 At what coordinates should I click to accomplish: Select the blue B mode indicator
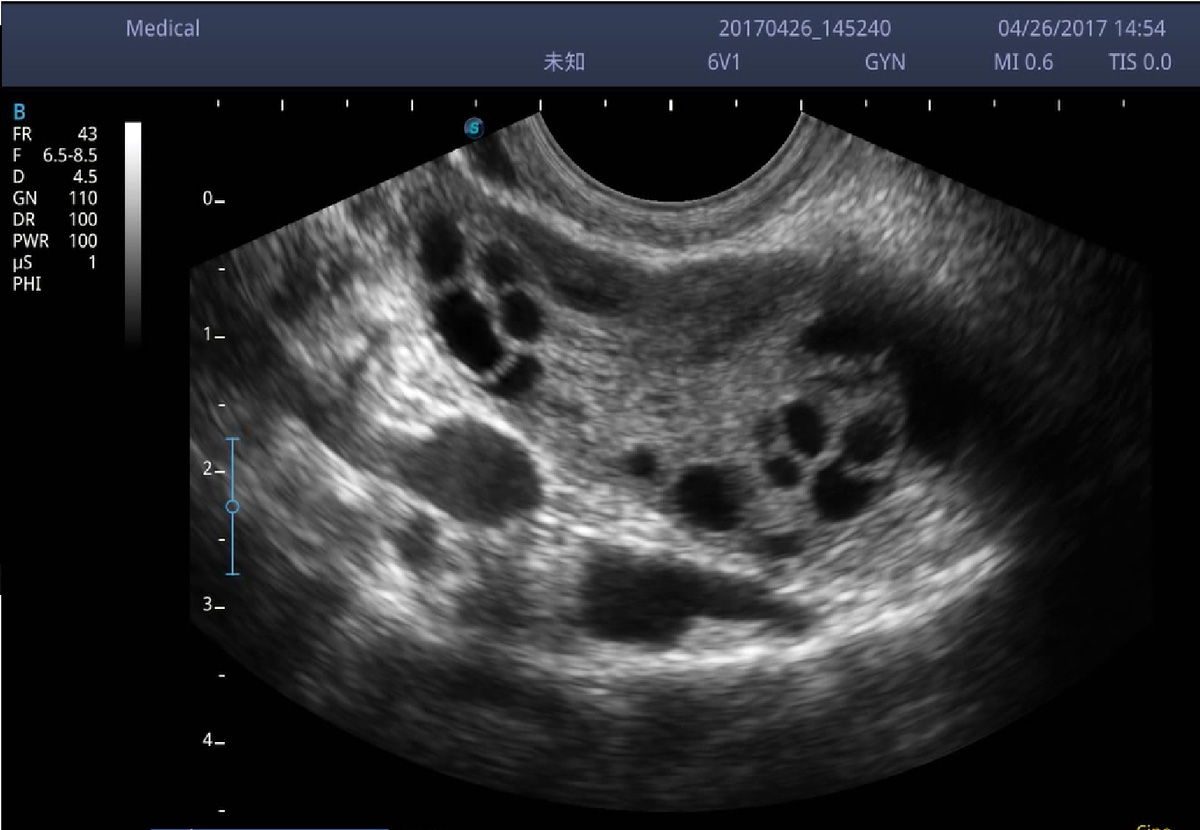18,113
